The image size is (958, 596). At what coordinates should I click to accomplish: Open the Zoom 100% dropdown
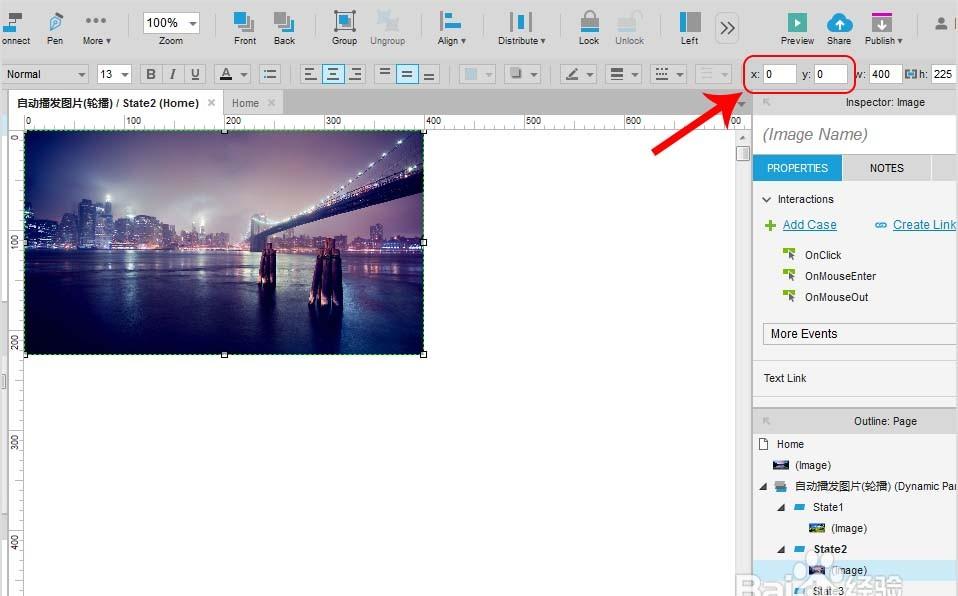[171, 23]
